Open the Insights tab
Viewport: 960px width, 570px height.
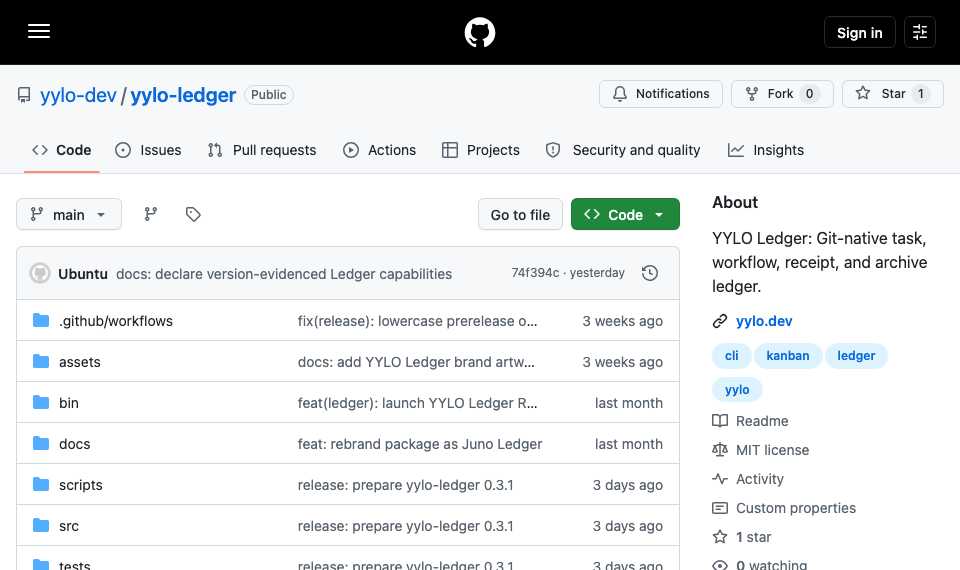[x=766, y=150]
